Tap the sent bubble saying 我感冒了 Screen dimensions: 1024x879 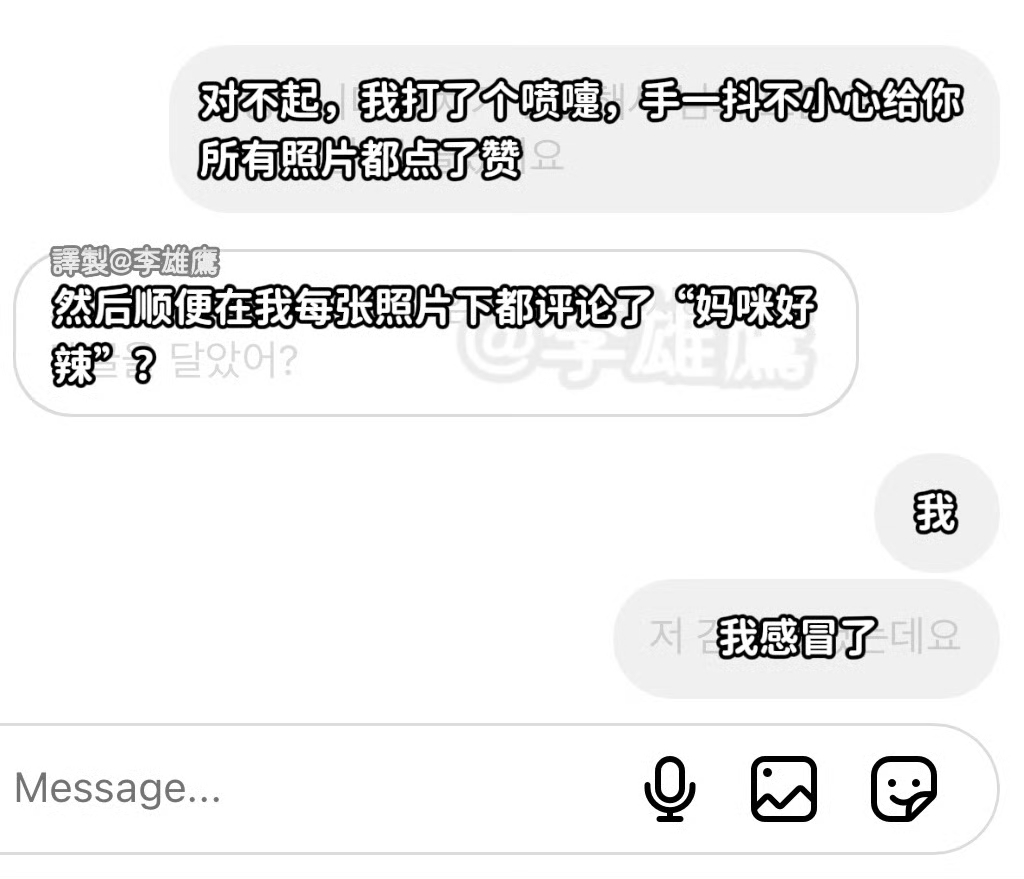[807, 638]
